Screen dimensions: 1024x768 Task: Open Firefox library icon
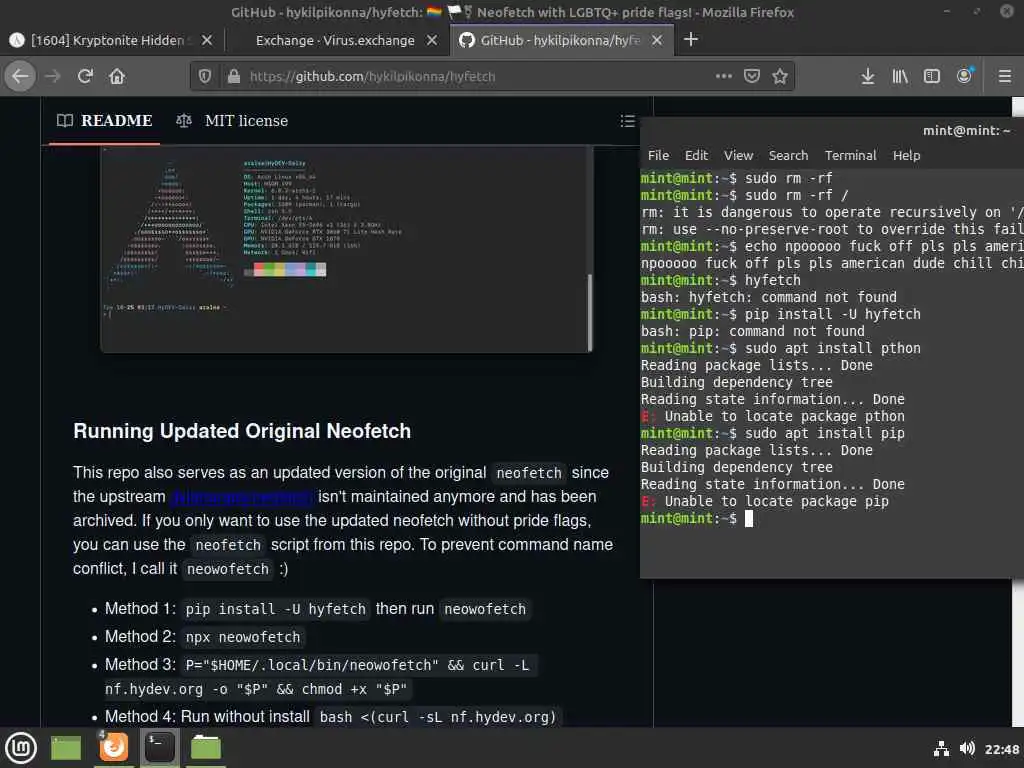coord(900,76)
